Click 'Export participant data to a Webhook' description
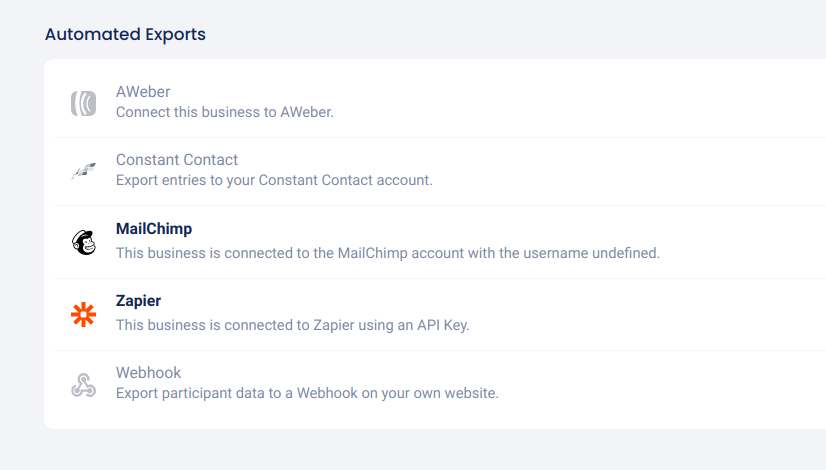The width and height of the screenshot is (826, 470). click(306, 393)
